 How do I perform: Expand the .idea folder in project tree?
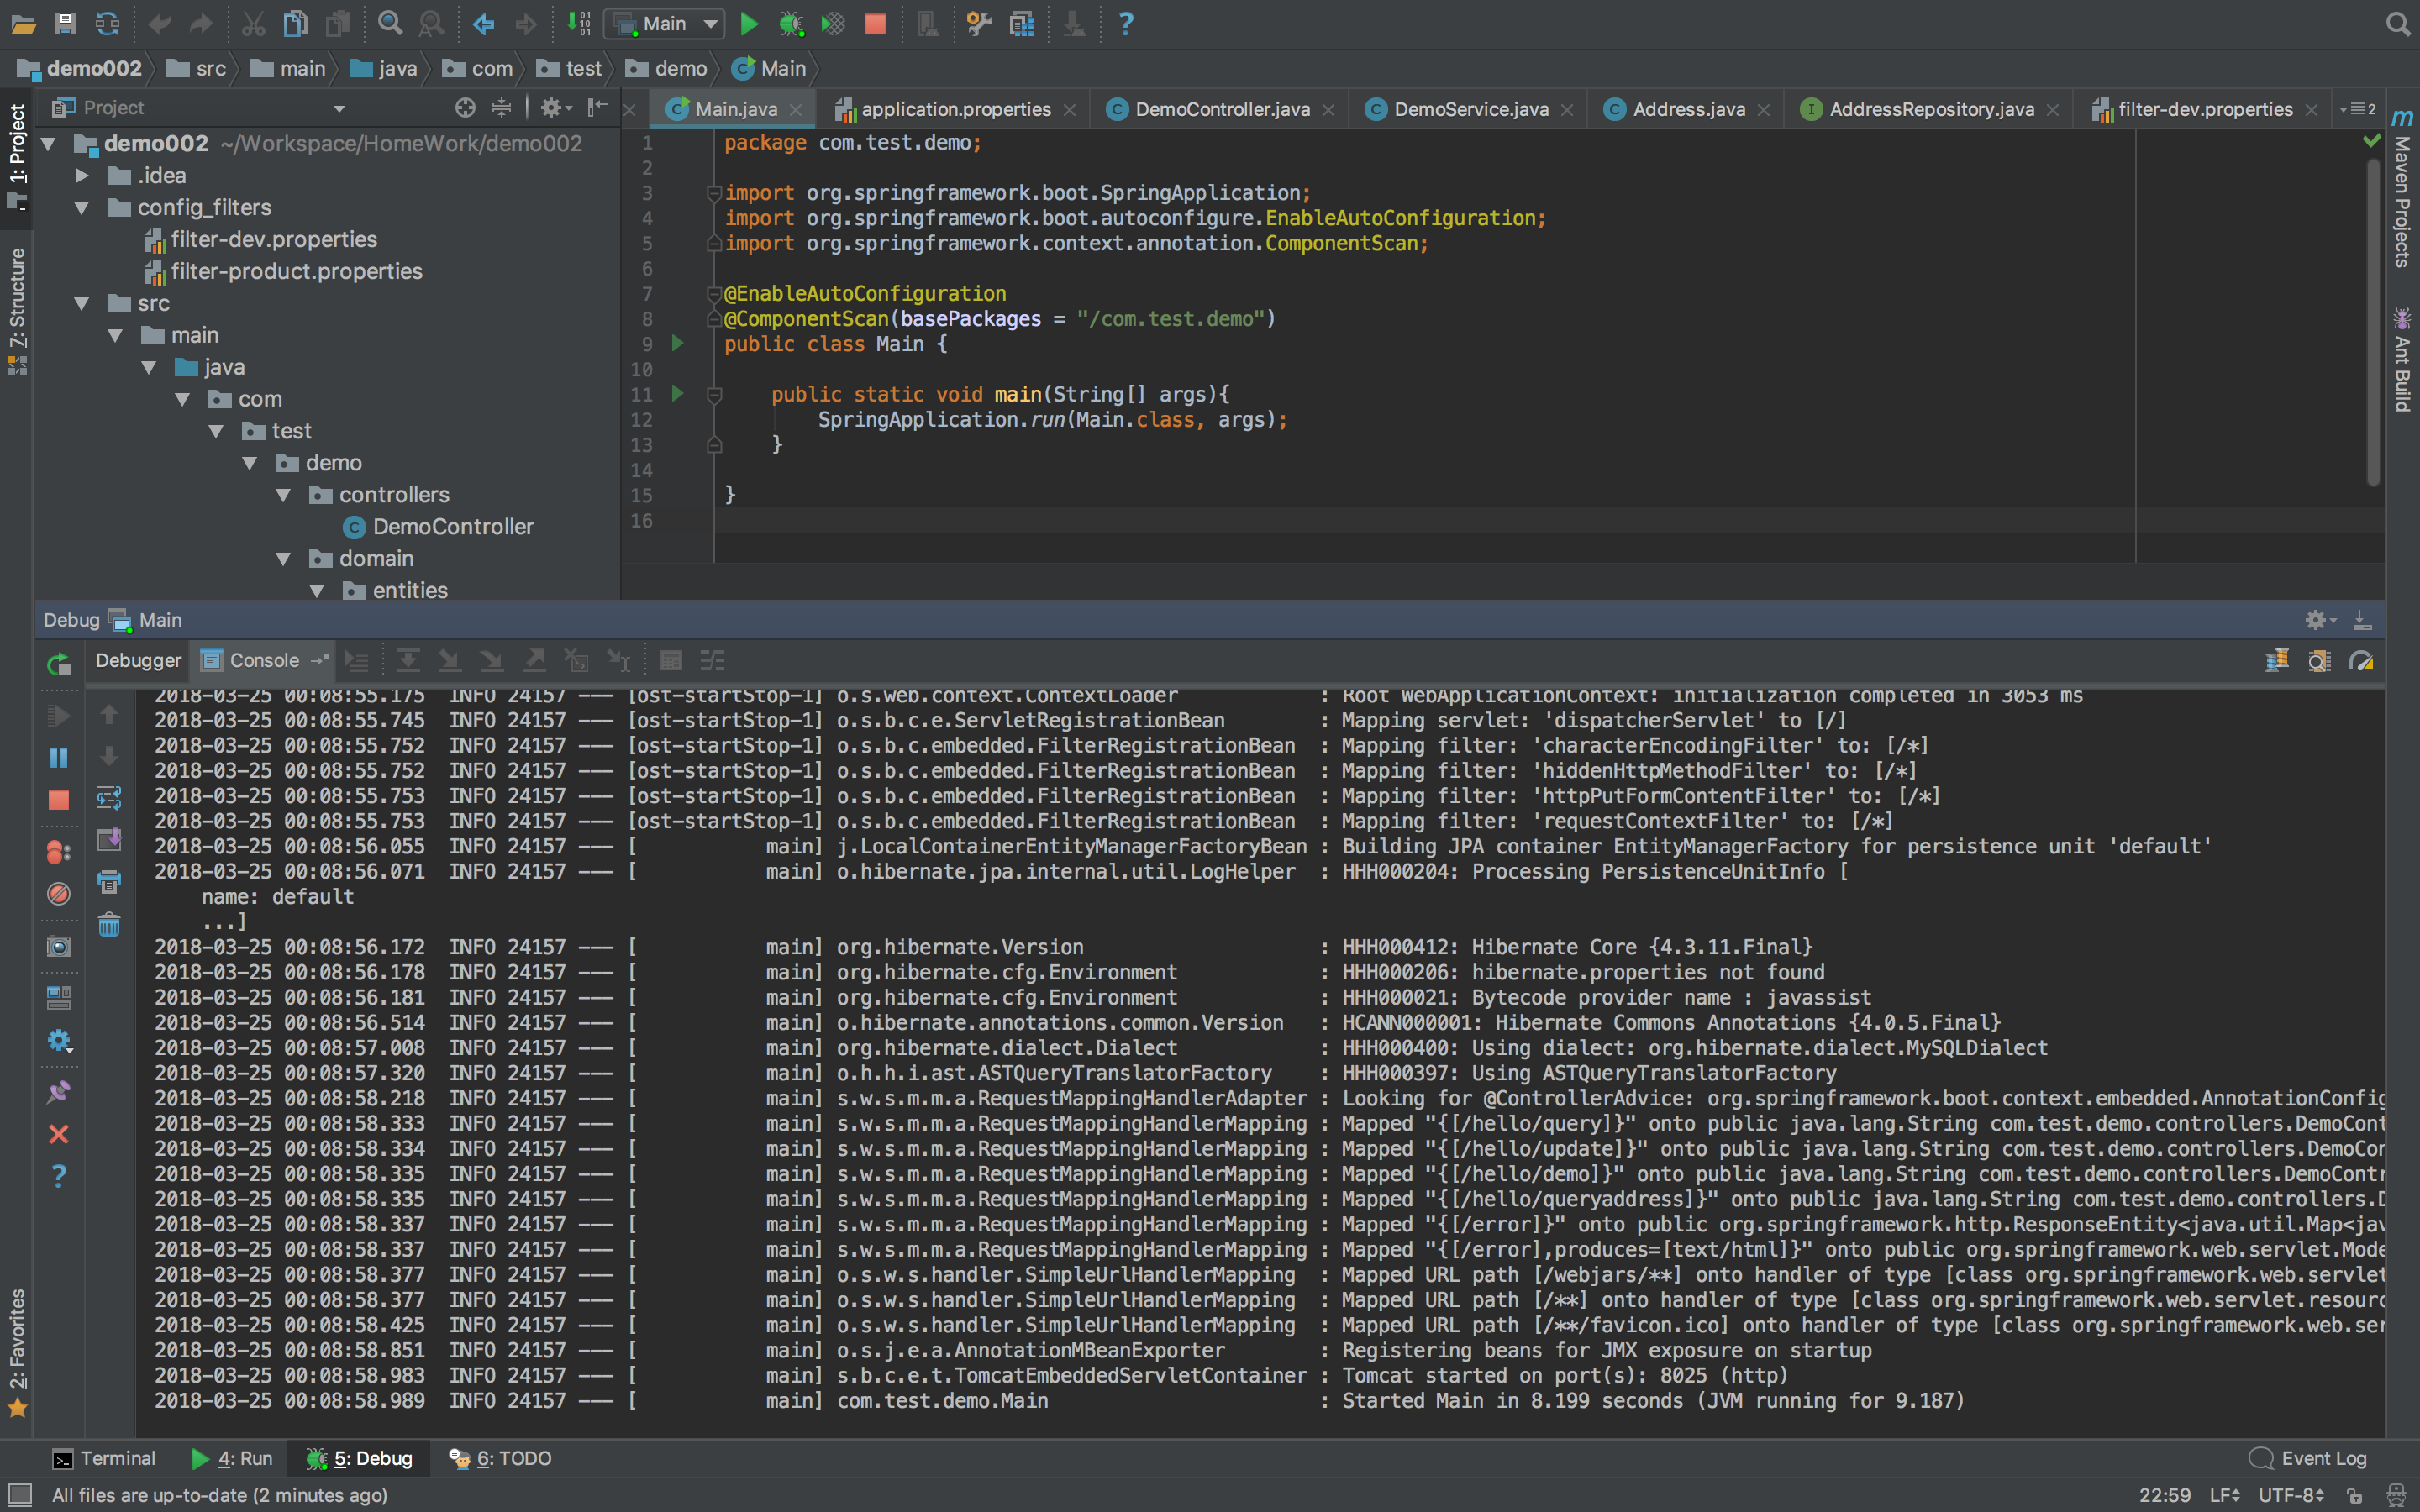83,176
